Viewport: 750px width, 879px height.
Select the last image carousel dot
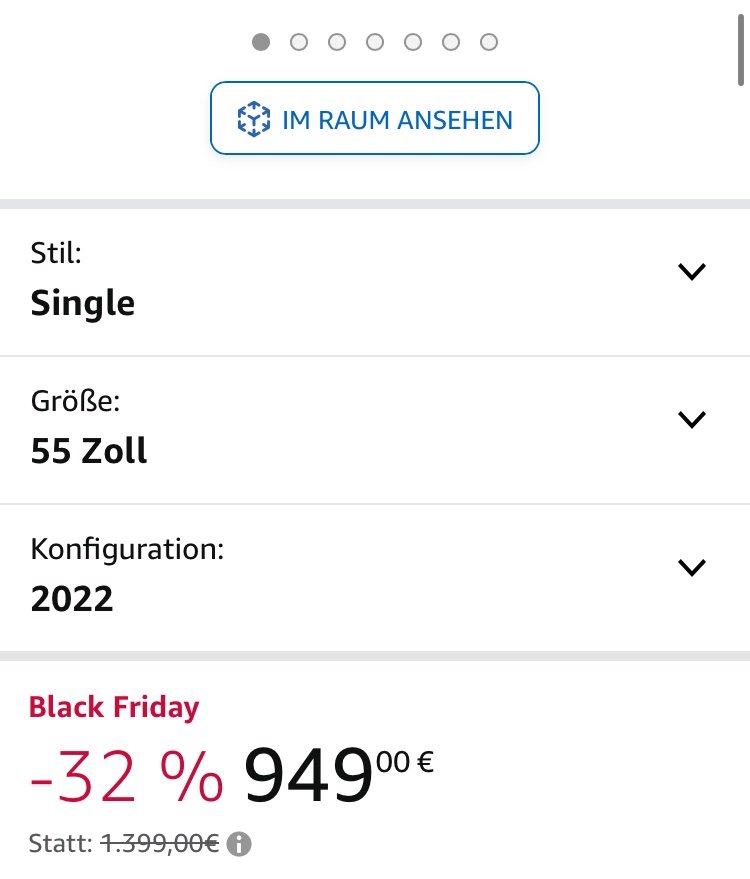tap(489, 42)
